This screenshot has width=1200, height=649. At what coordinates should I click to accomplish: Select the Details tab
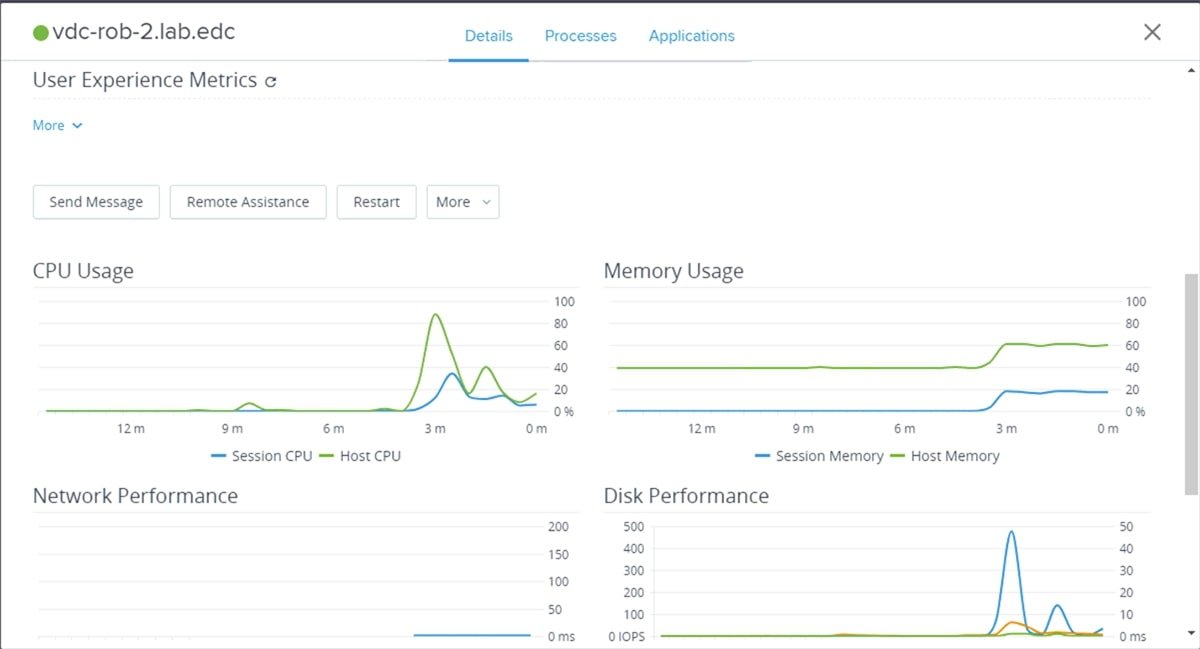489,35
